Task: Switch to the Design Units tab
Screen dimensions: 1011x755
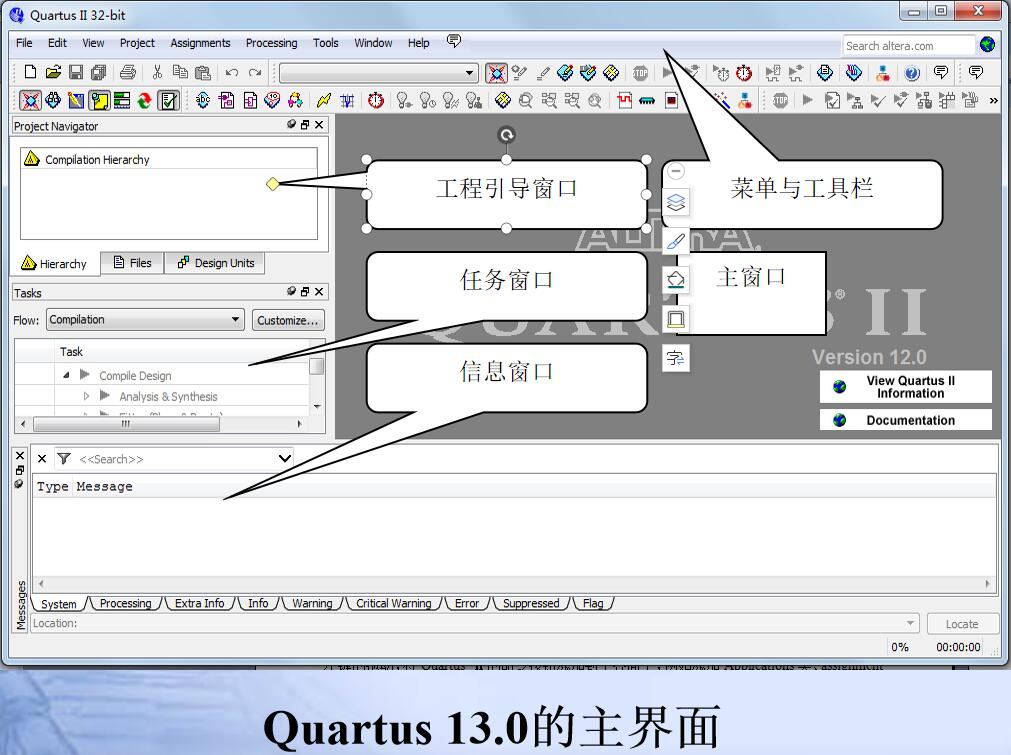Action: pos(214,263)
